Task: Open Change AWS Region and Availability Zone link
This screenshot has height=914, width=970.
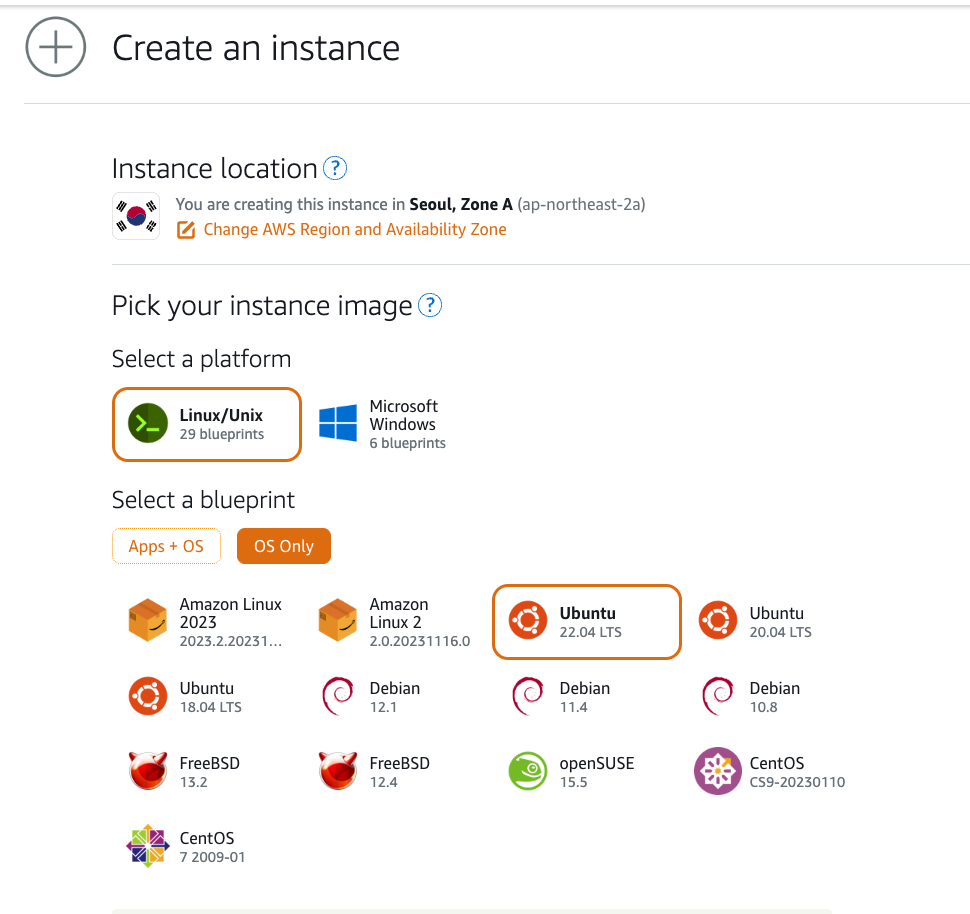Action: pyautogui.click(x=355, y=230)
